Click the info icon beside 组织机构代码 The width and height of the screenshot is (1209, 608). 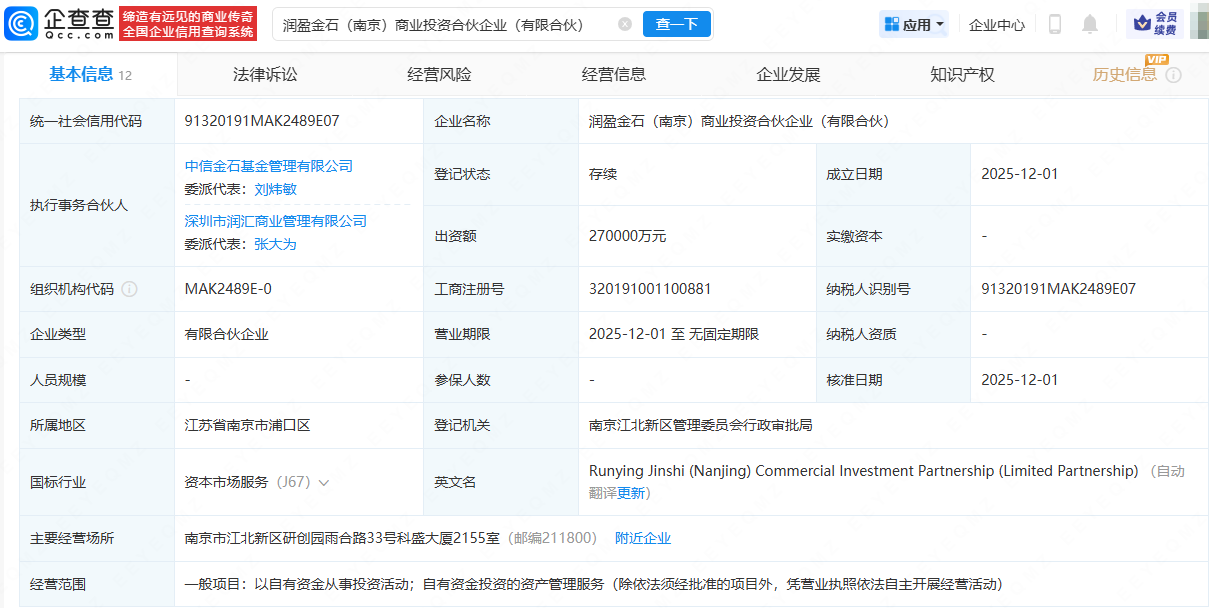tap(130, 289)
